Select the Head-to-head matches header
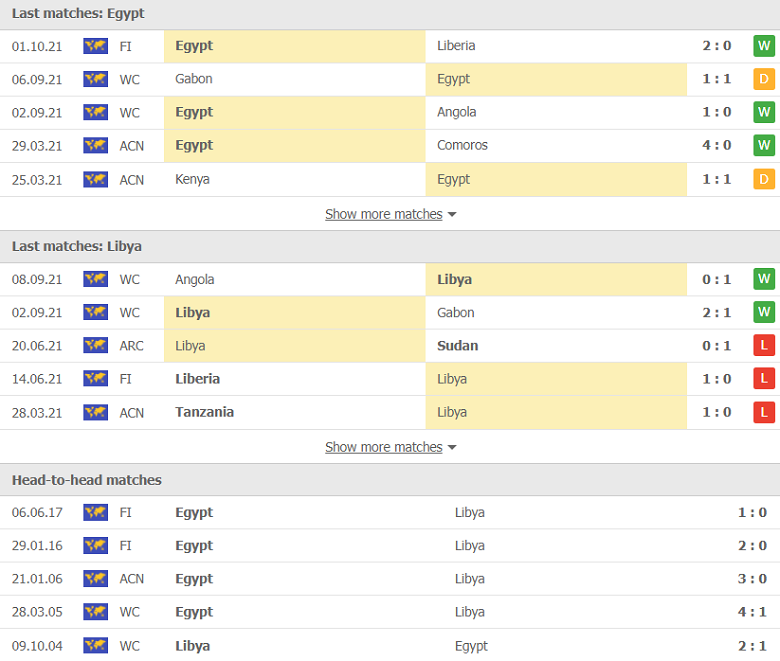This screenshot has height=661, width=780. [x=87, y=480]
